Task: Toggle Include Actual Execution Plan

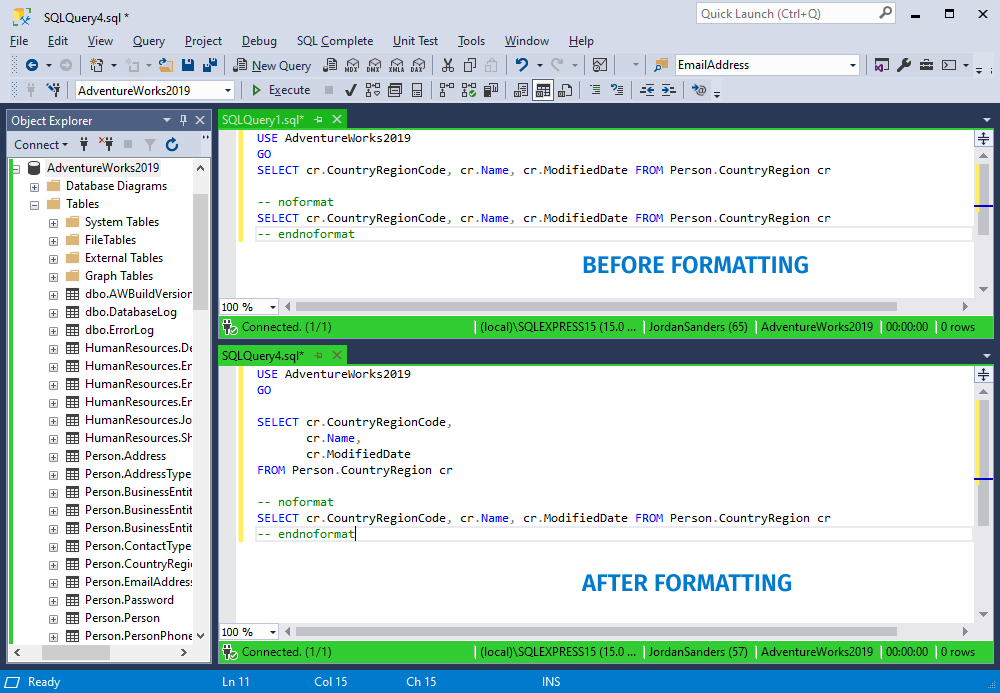Action: tap(446, 90)
